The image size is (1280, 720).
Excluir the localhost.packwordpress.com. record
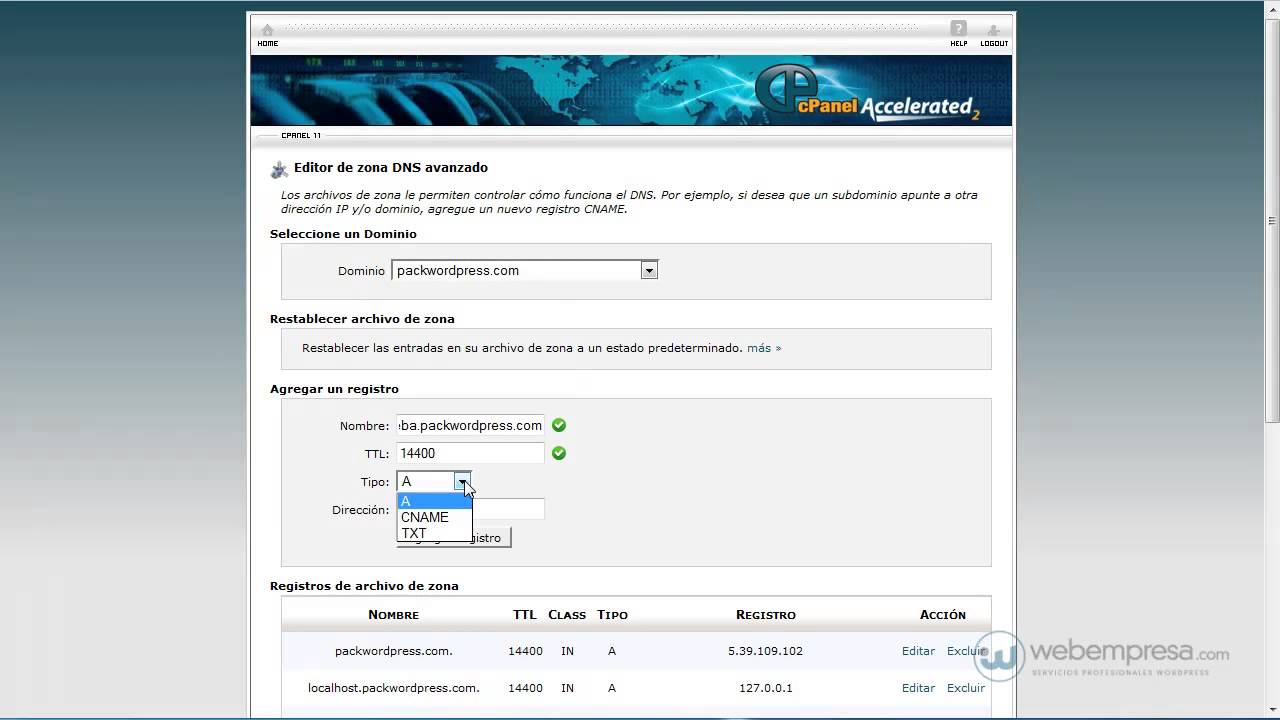(x=966, y=688)
